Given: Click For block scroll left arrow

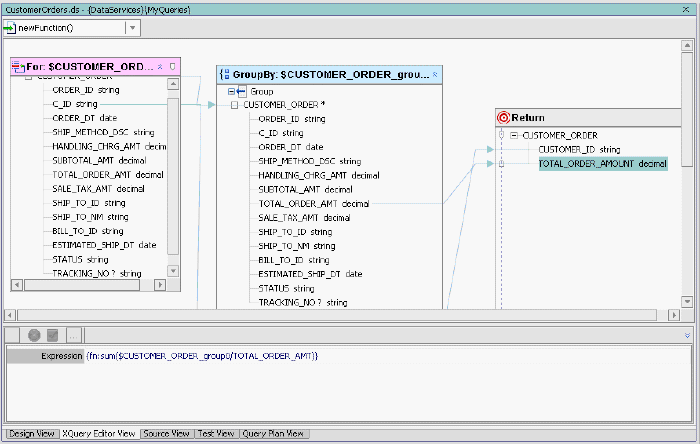Looking at the screenshot, I should tap(17, 285).
